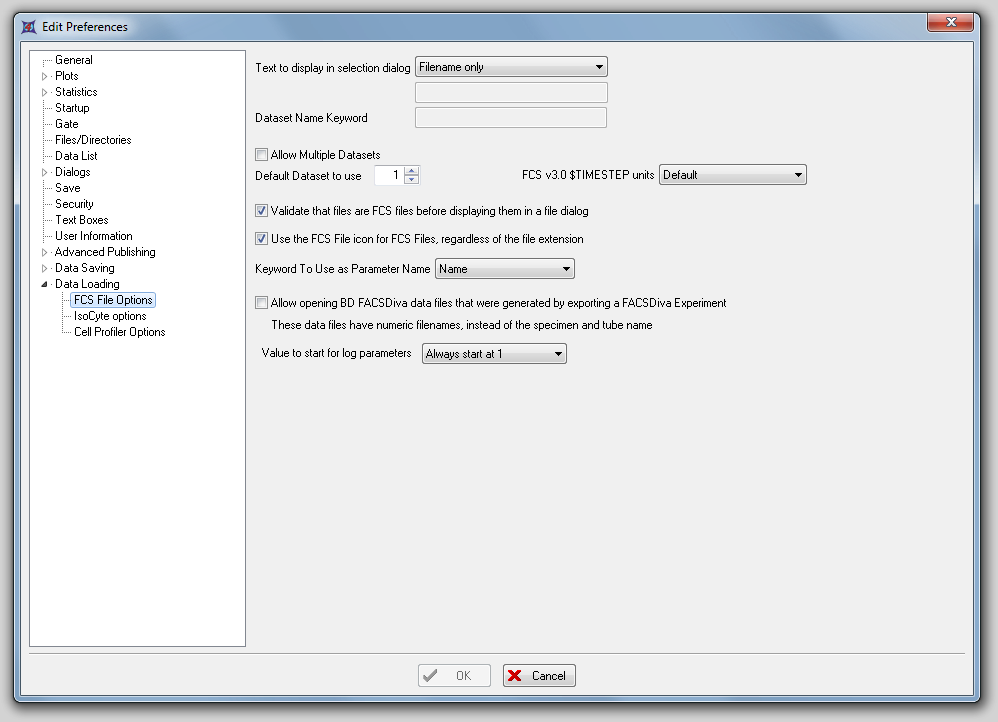Viewport: 998px width, 722px height.
Task: Close the Edit Preferences dialog
Action: [x=950, y=23]
